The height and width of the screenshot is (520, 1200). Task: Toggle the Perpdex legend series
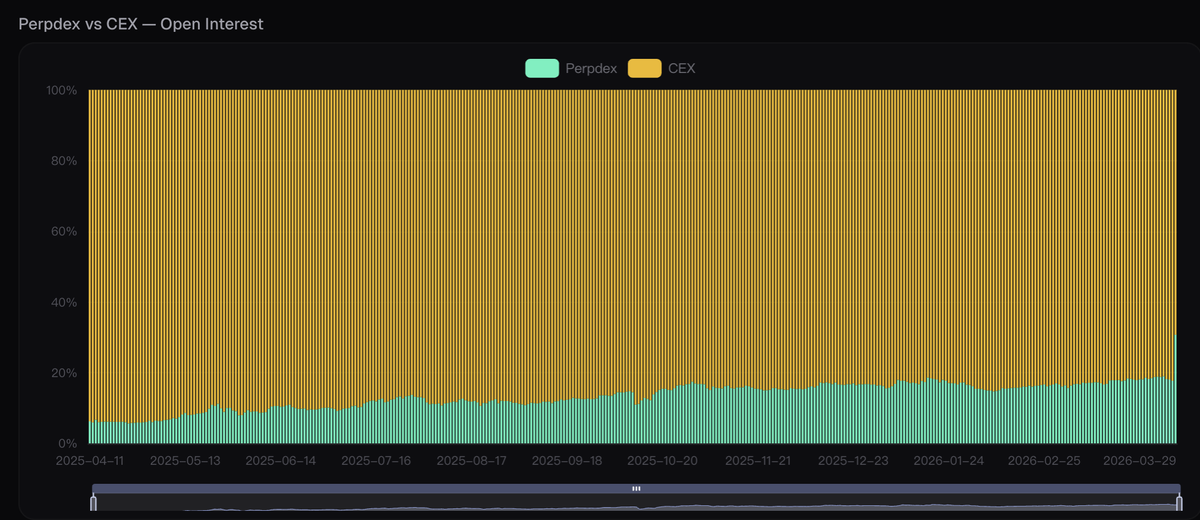click(x=571, y=68)
